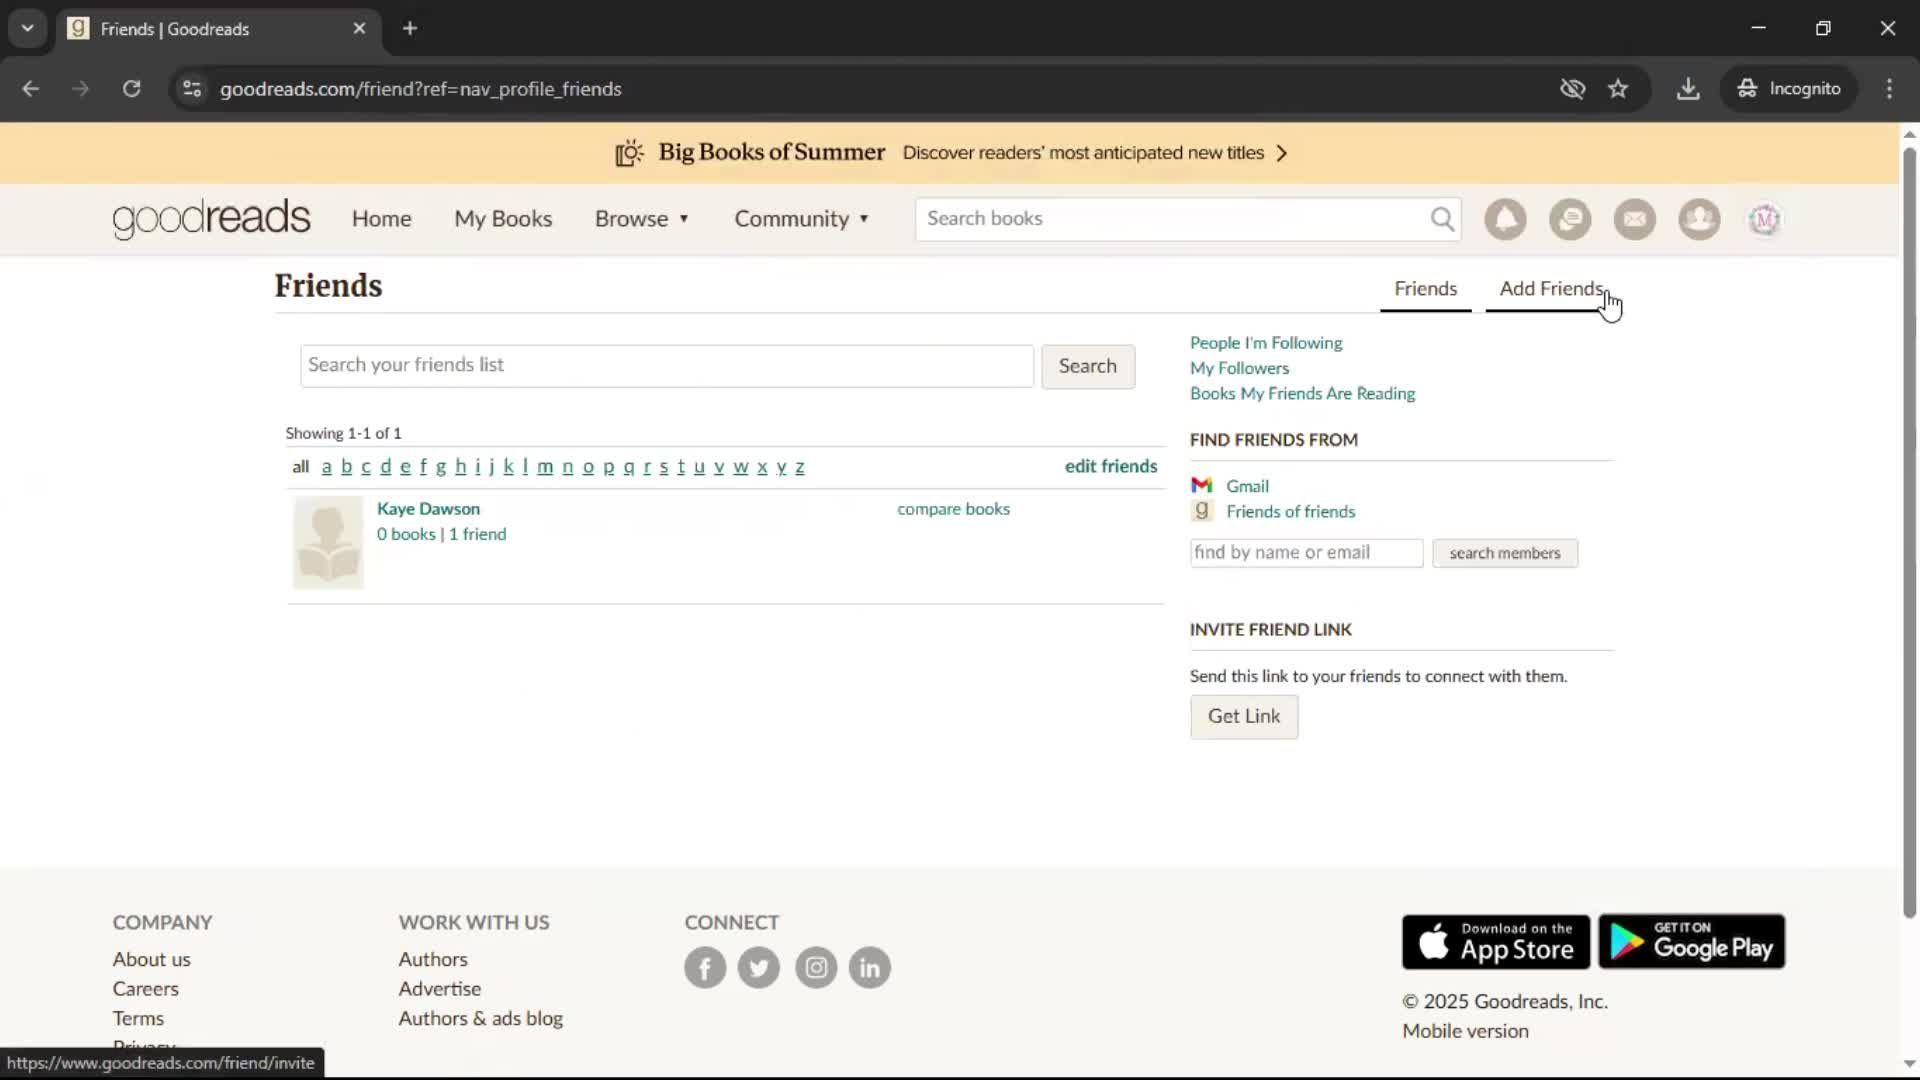Open the About us footer link

click(x=151, y=959)
